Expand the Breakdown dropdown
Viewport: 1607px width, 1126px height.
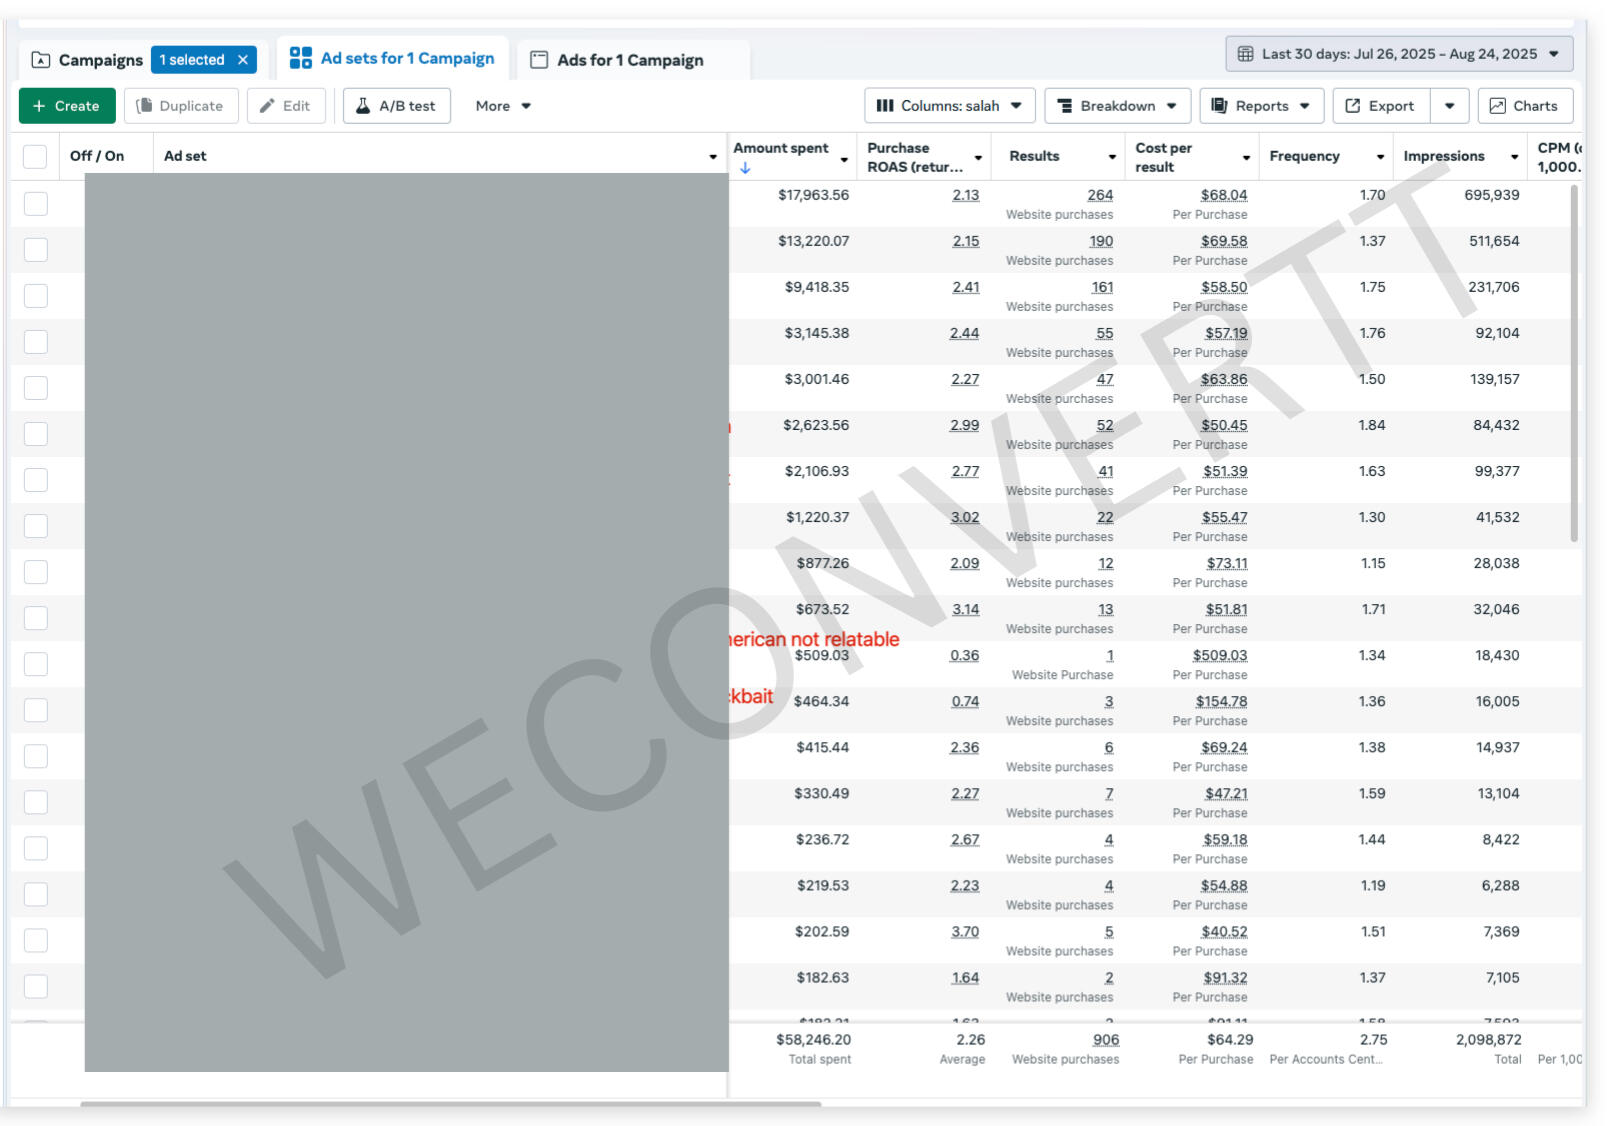tap(1117, 106)
